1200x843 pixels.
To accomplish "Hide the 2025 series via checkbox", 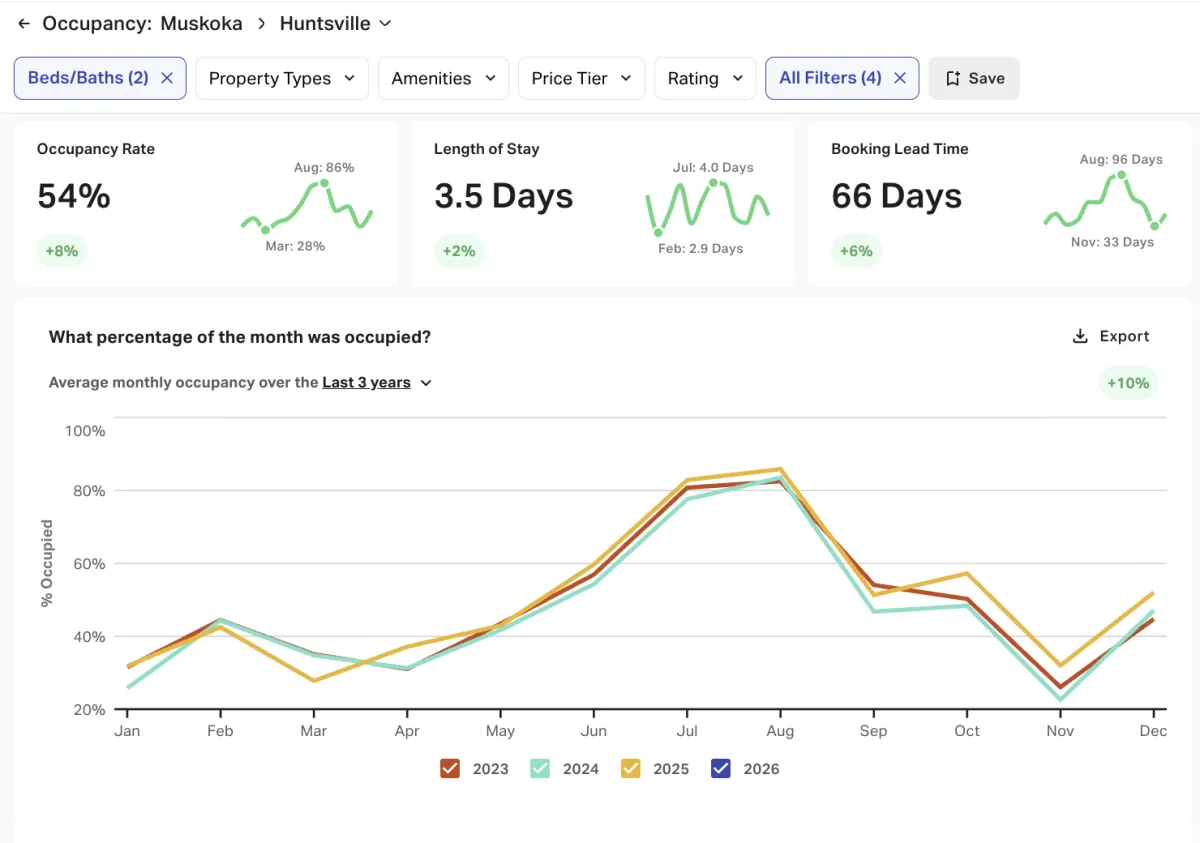I will (631, 768).
